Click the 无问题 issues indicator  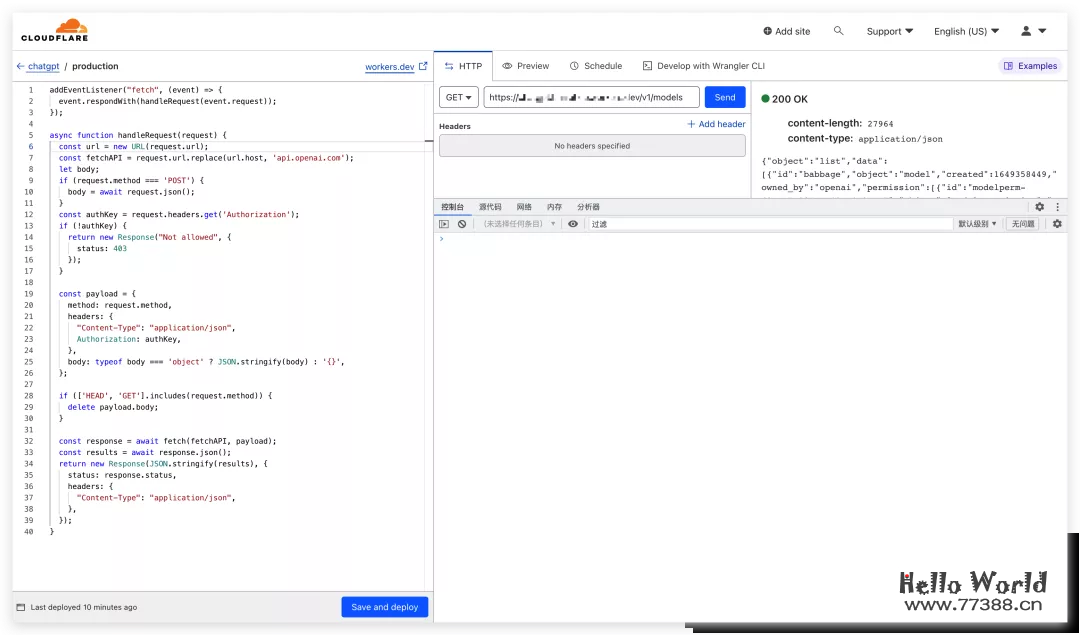point(1023,222)
